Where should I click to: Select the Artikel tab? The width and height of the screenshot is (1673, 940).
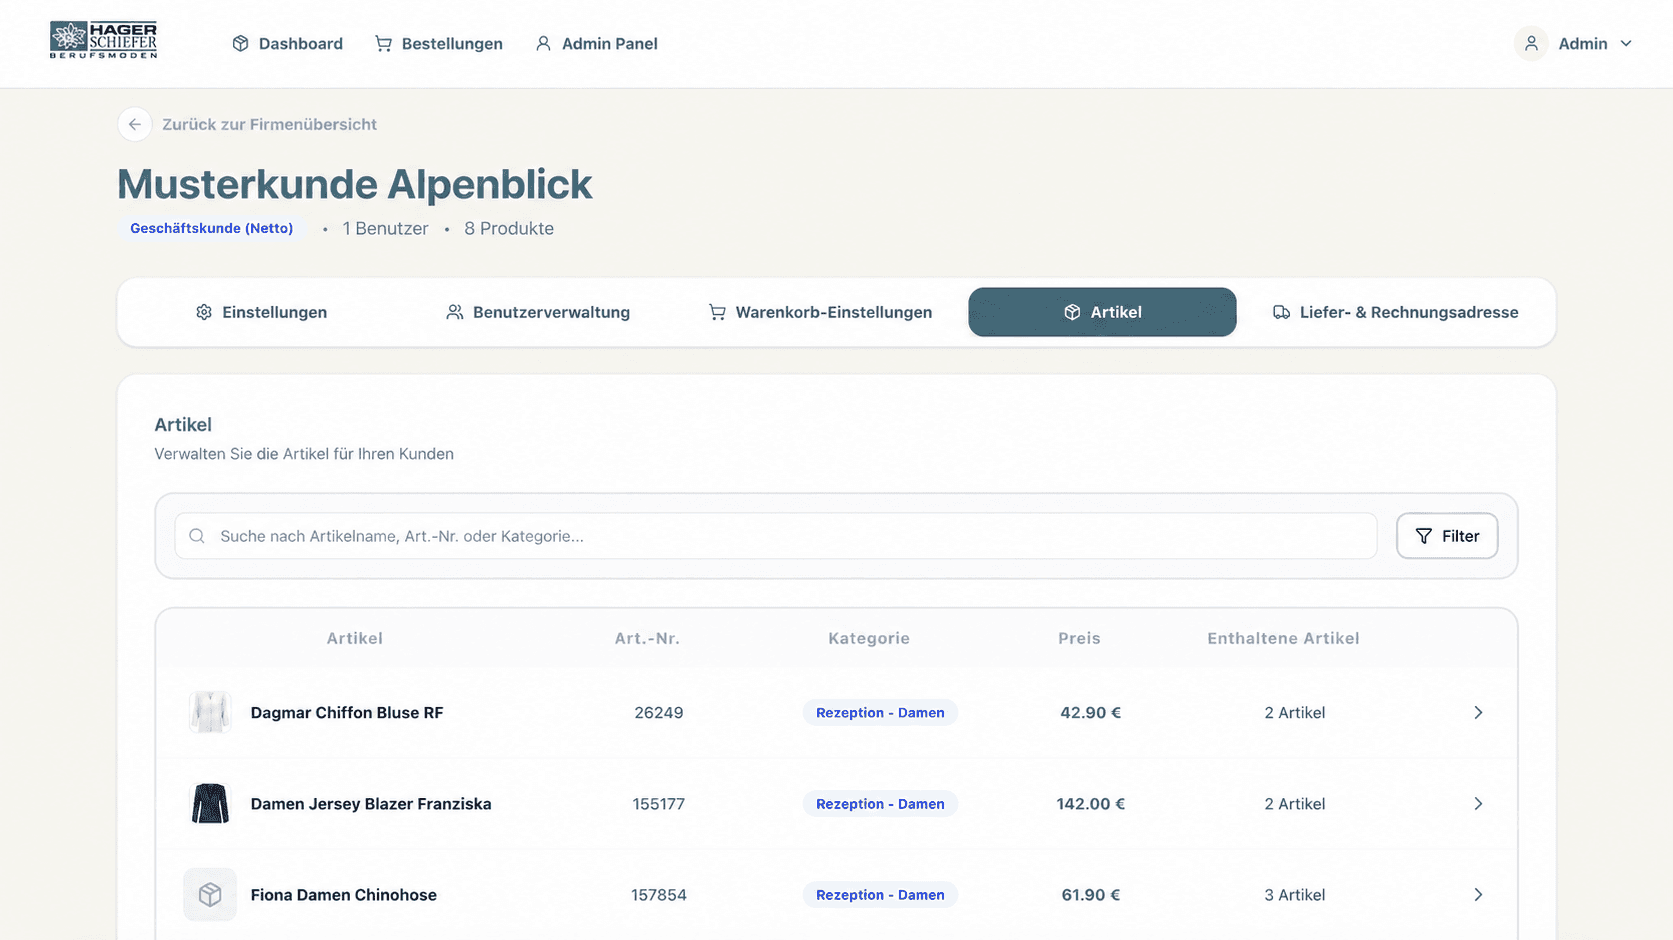coord(1102,312)
